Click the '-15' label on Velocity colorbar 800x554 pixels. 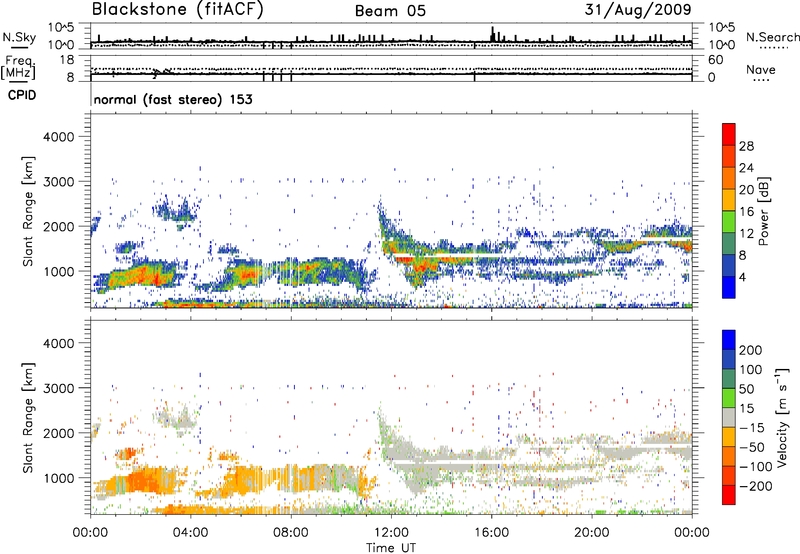752,427
